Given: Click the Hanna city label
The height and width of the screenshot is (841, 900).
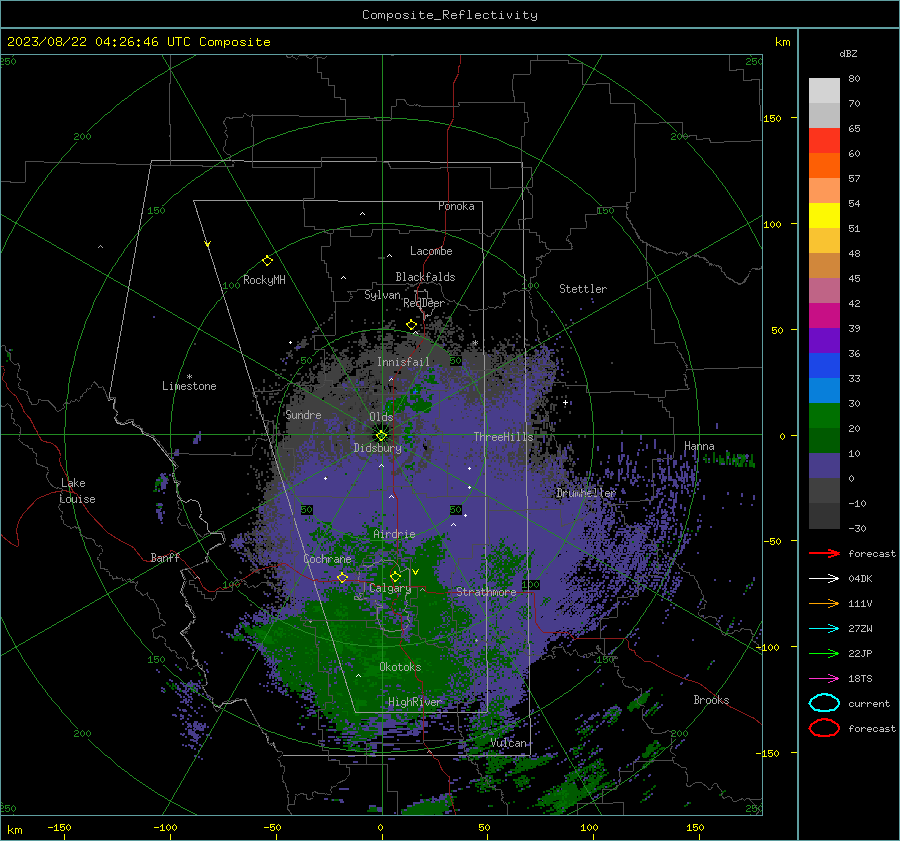Looking at the screenshot, I should pyautogui.click(x=699, y=446).
